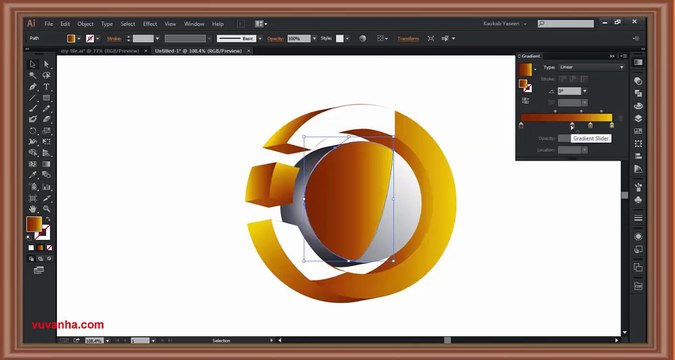Select the Pen tool
The height and width of the screenshot is (360, 675).
click(x=33, y=87)
